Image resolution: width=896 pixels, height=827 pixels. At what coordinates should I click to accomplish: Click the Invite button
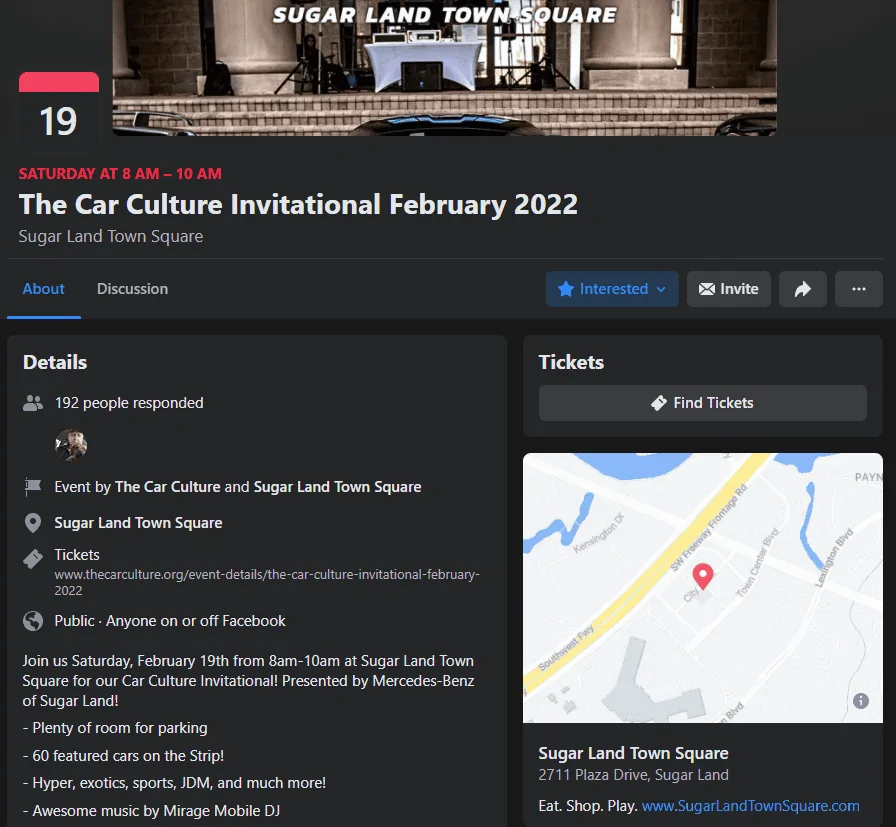(729, 289)
